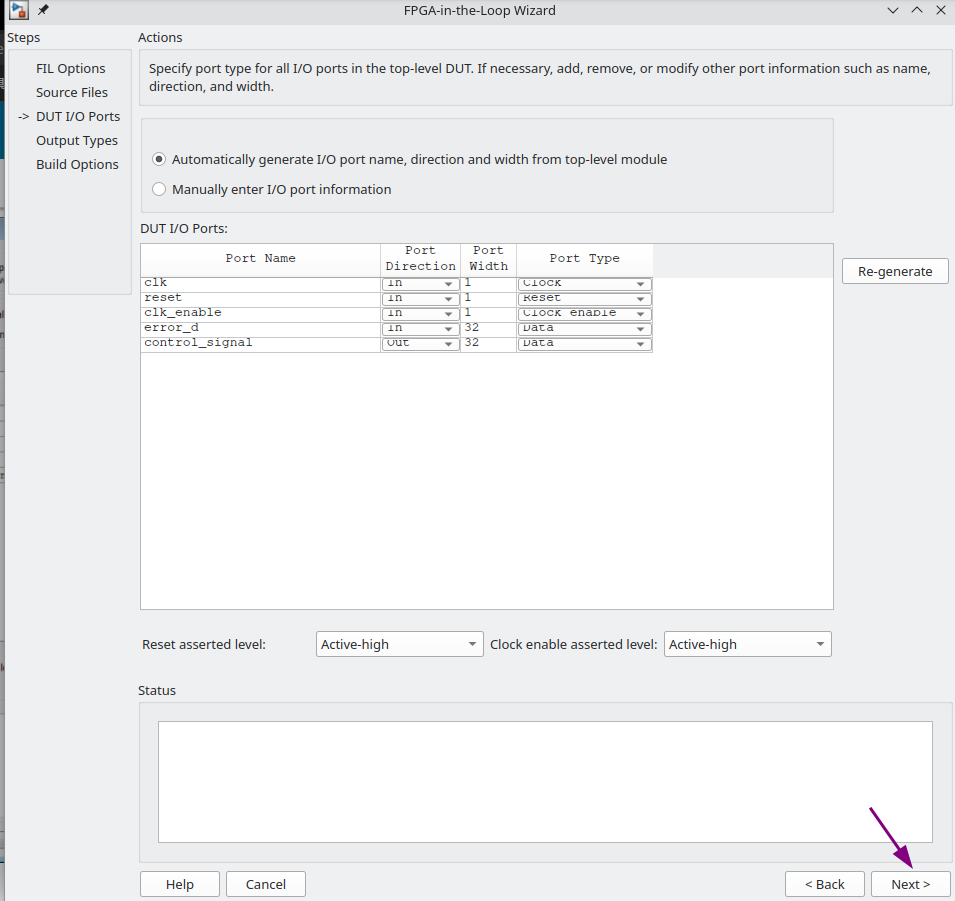Open Port Type dropdown for clk
Image resolution: width=955 pixels, height=901 pixels.
pos(585,283)
